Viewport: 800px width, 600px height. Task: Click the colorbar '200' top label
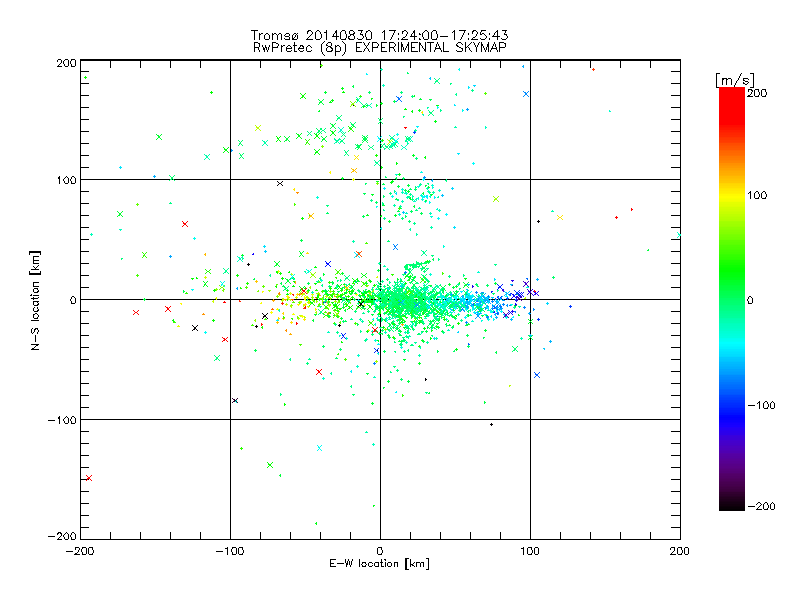pyautogui.click(x=757, y=93)
